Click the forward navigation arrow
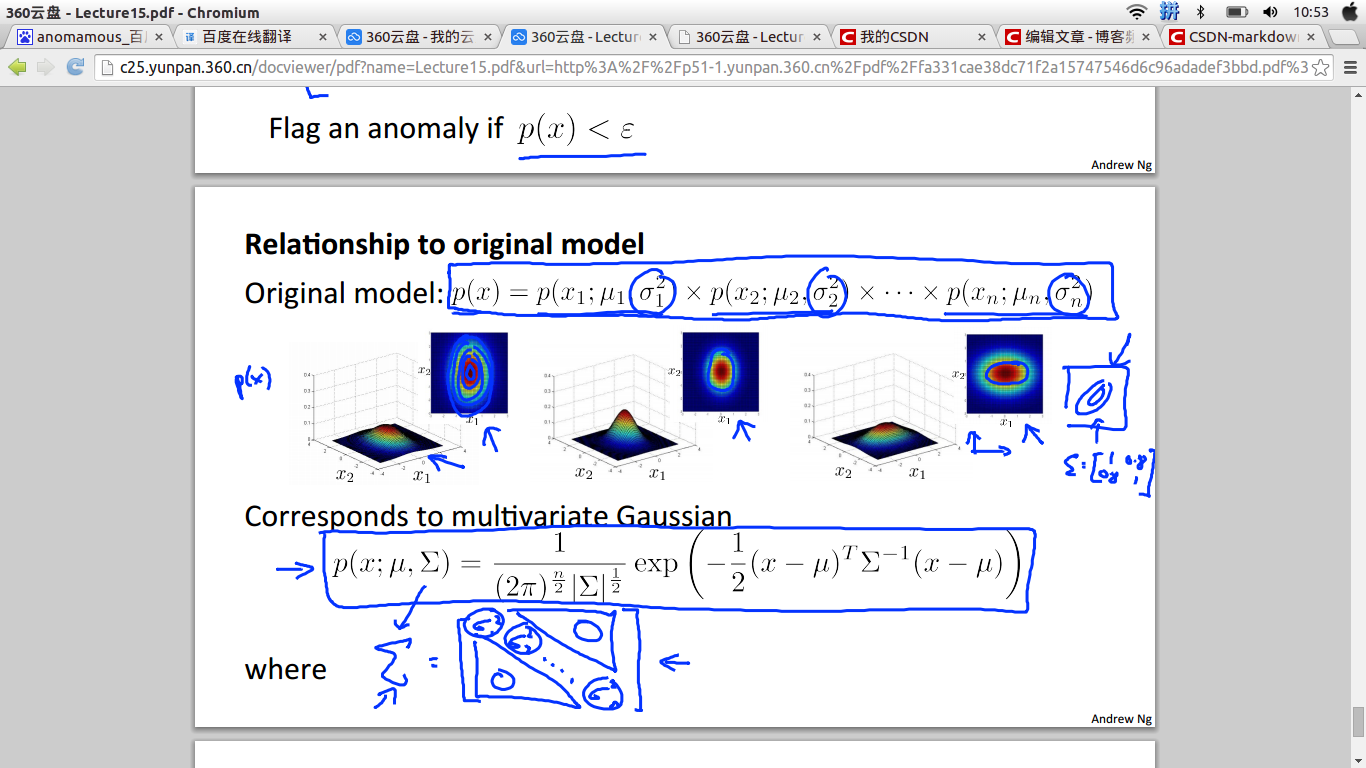Screen dimensions: 1366x768 pos(46,67)
